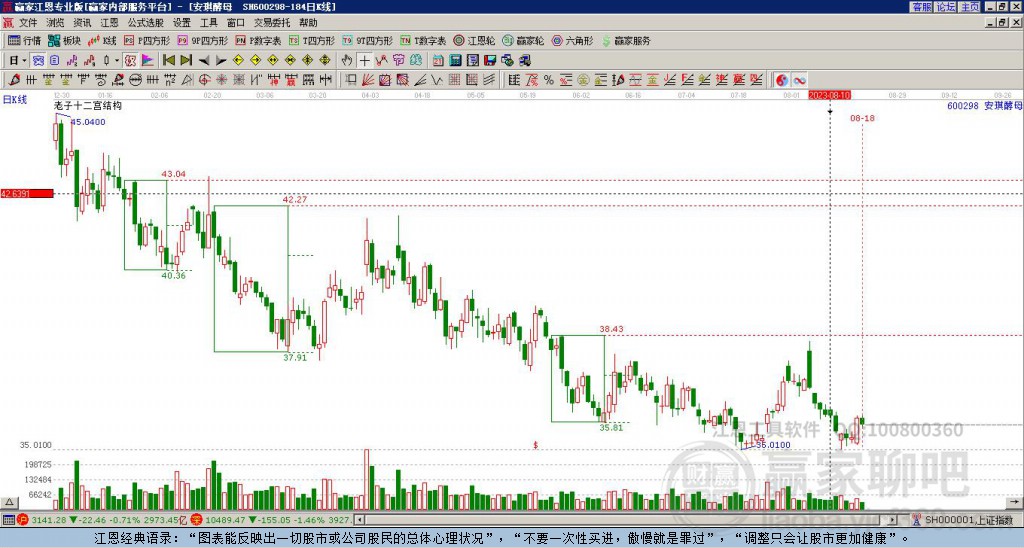This screenshot has height=548, width=1024.
Task: Click the 43.04 resistance level label
Action: tap(174, 174)
